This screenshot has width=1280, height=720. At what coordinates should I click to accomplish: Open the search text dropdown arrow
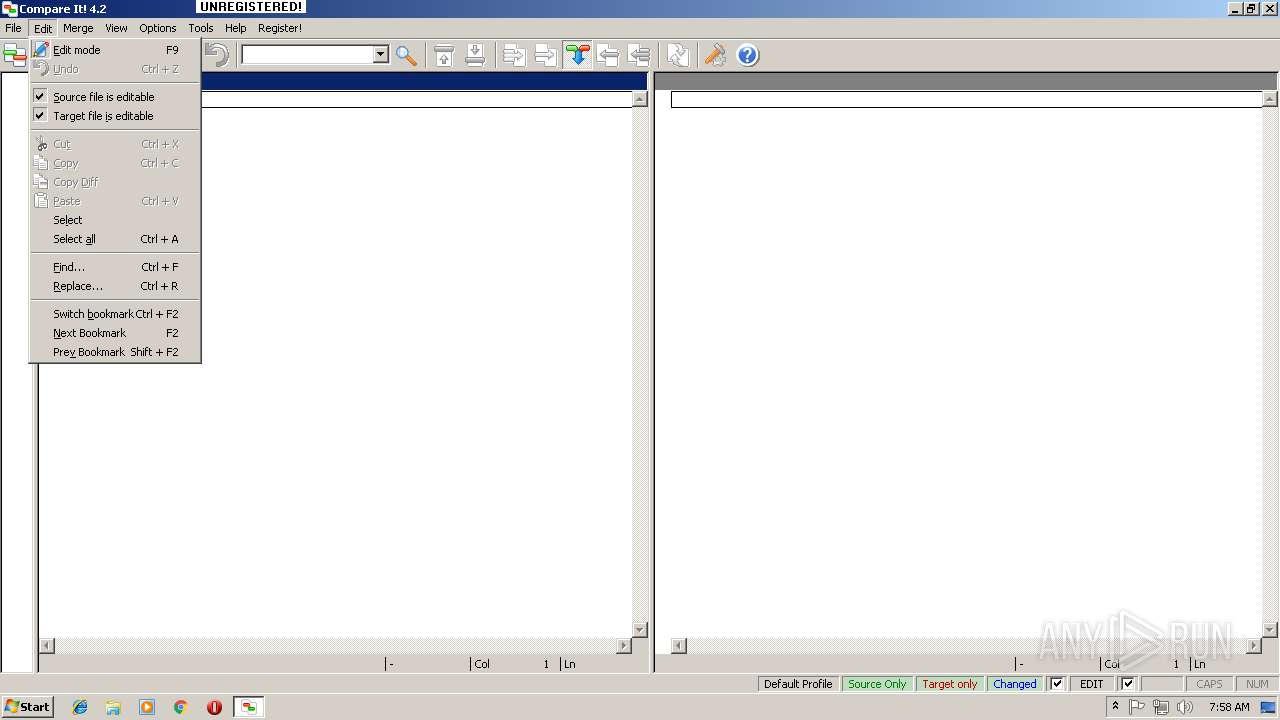[x=380, y=55]
